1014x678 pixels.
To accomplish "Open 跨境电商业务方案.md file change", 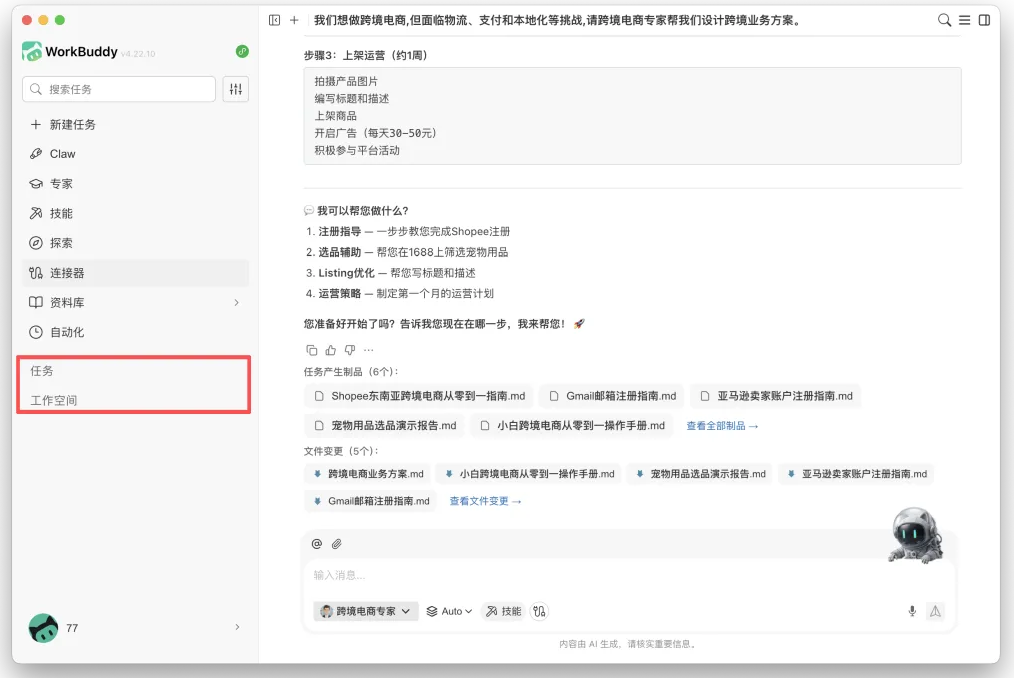I will [369, 474].
